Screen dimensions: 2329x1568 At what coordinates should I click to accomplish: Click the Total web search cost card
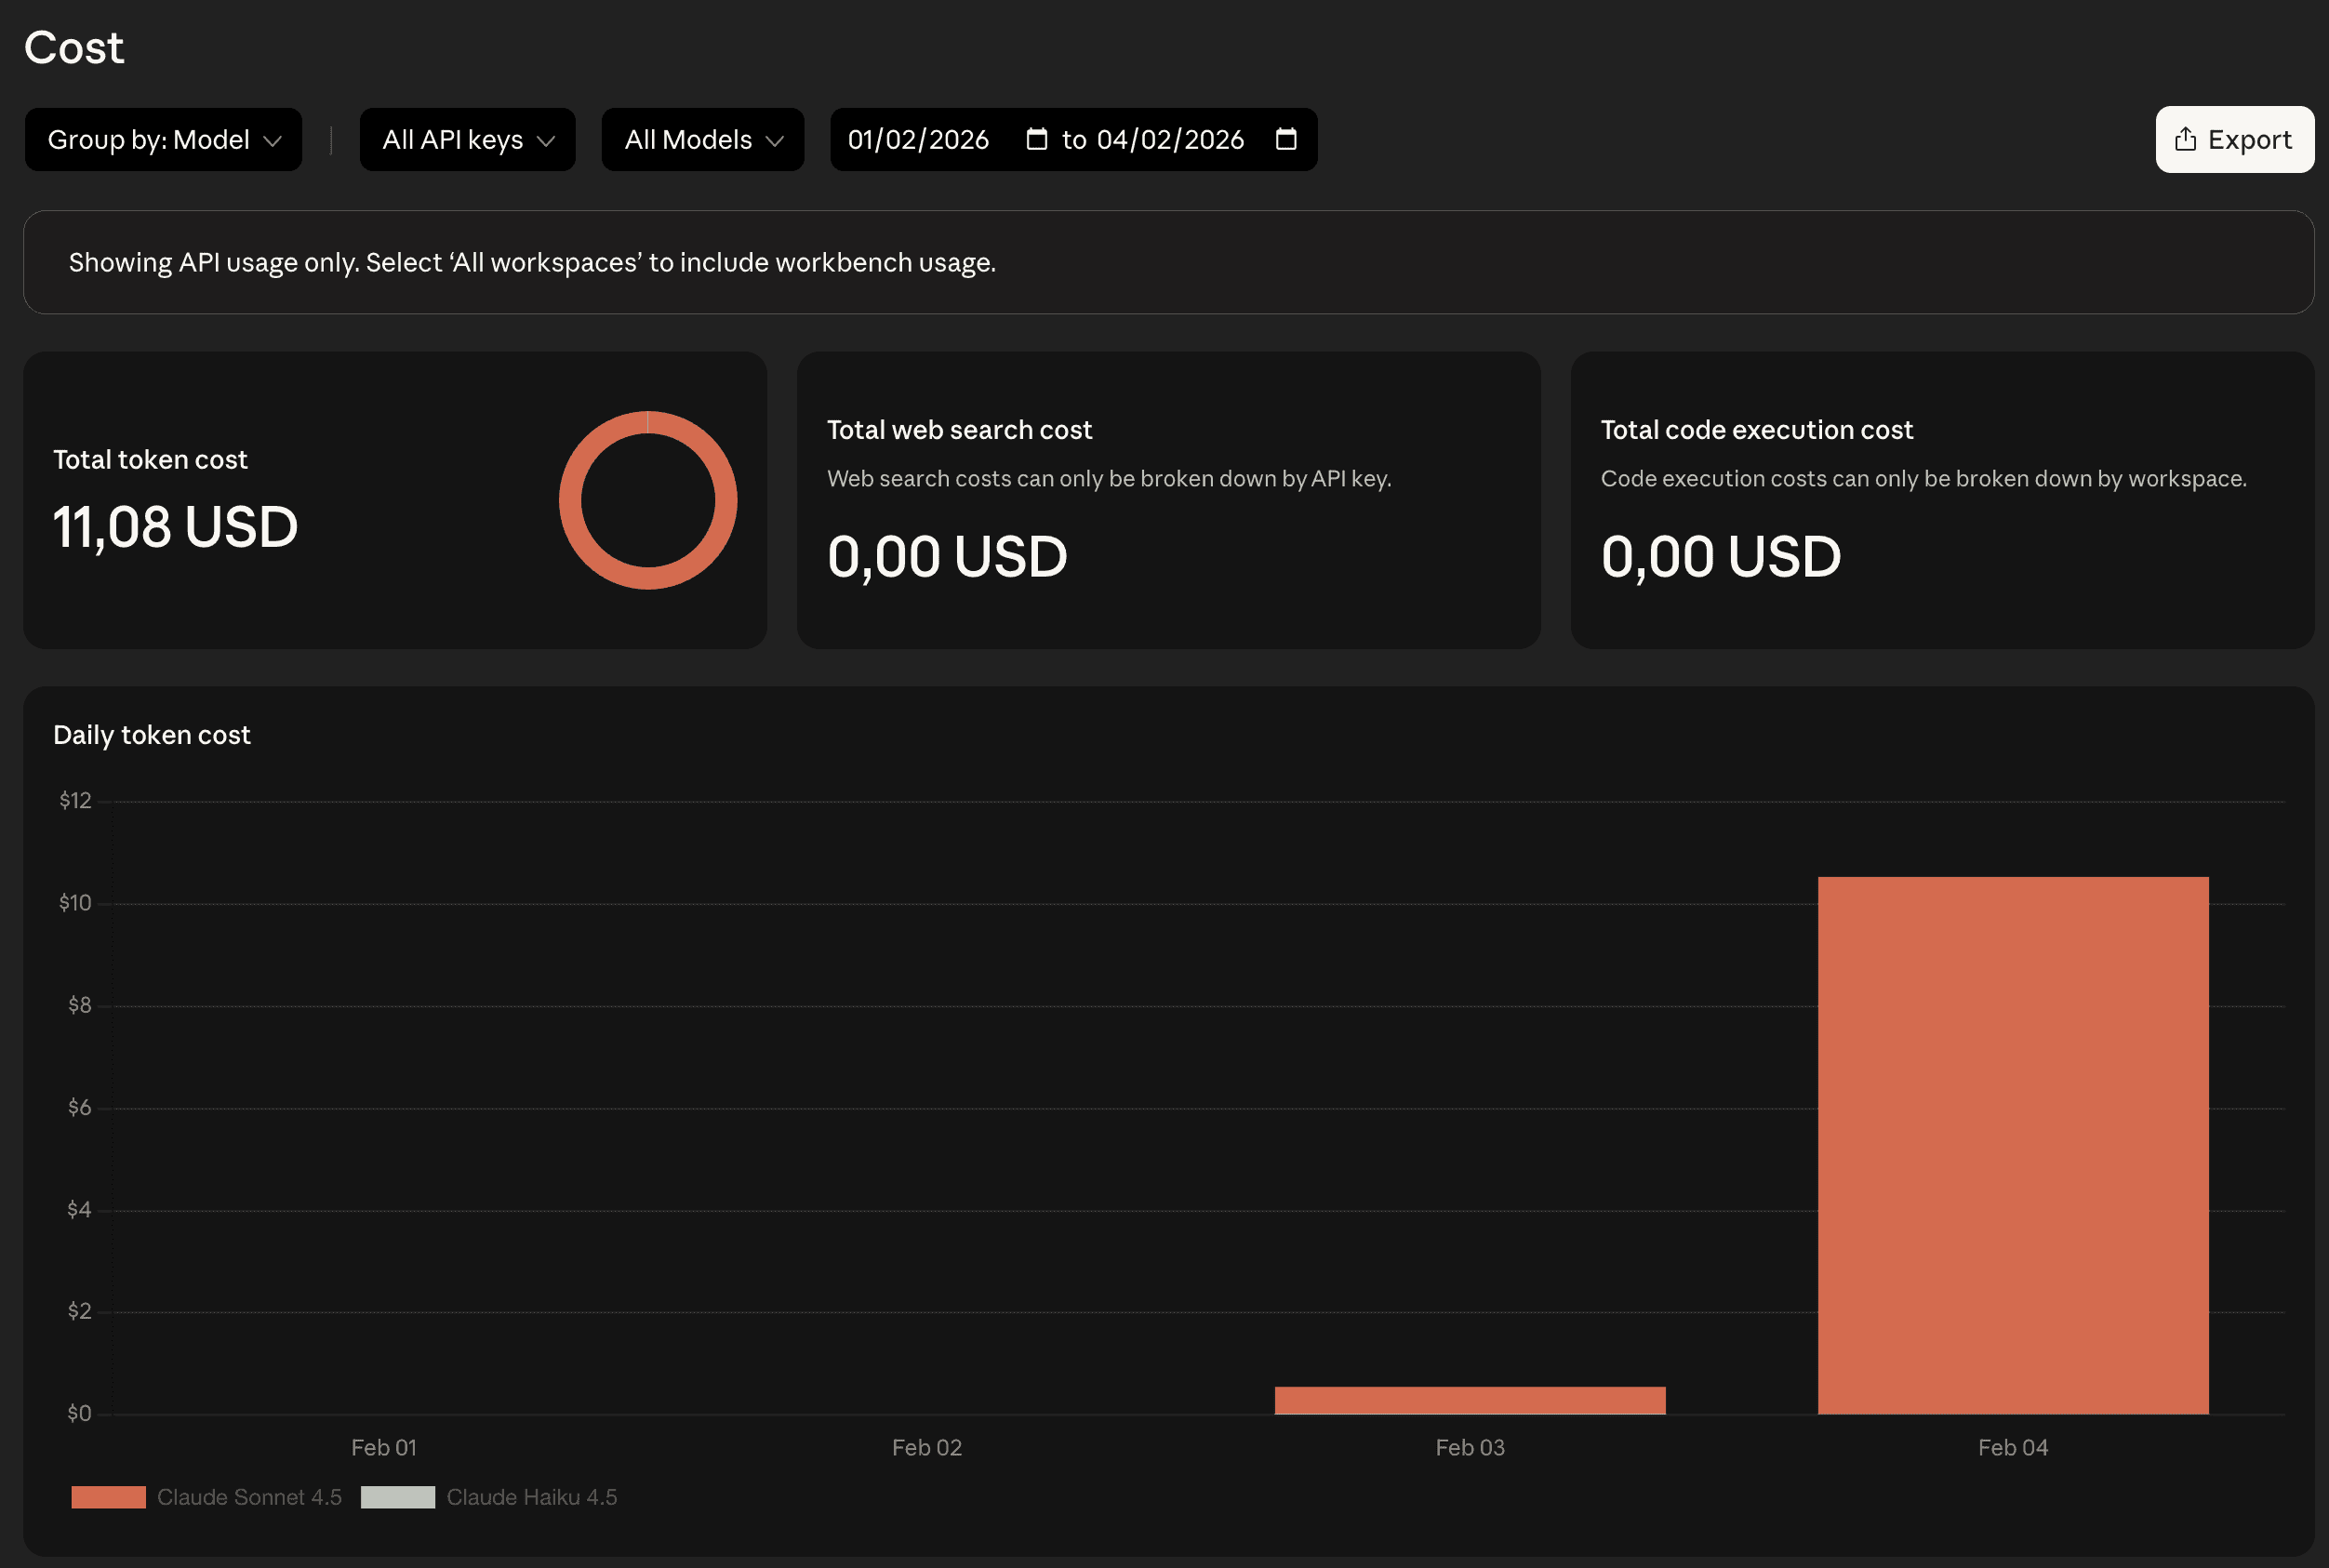click(1168, 500)
